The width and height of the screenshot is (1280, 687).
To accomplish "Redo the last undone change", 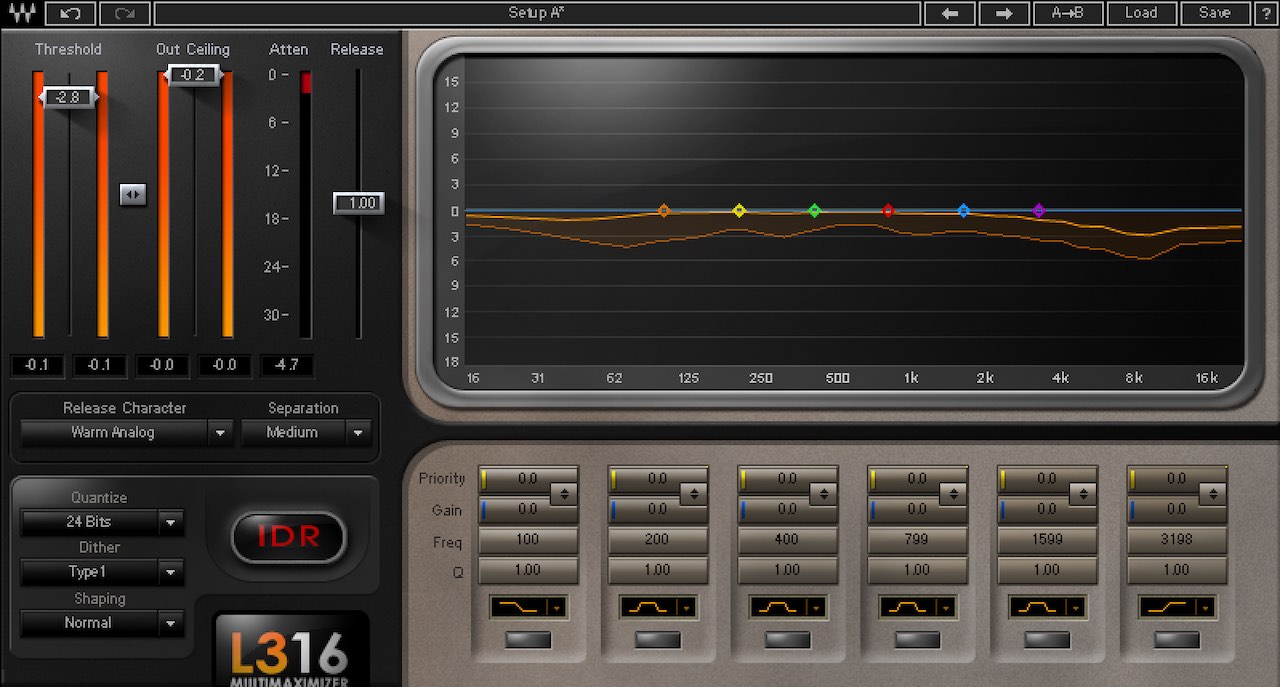I will point(125,13).
